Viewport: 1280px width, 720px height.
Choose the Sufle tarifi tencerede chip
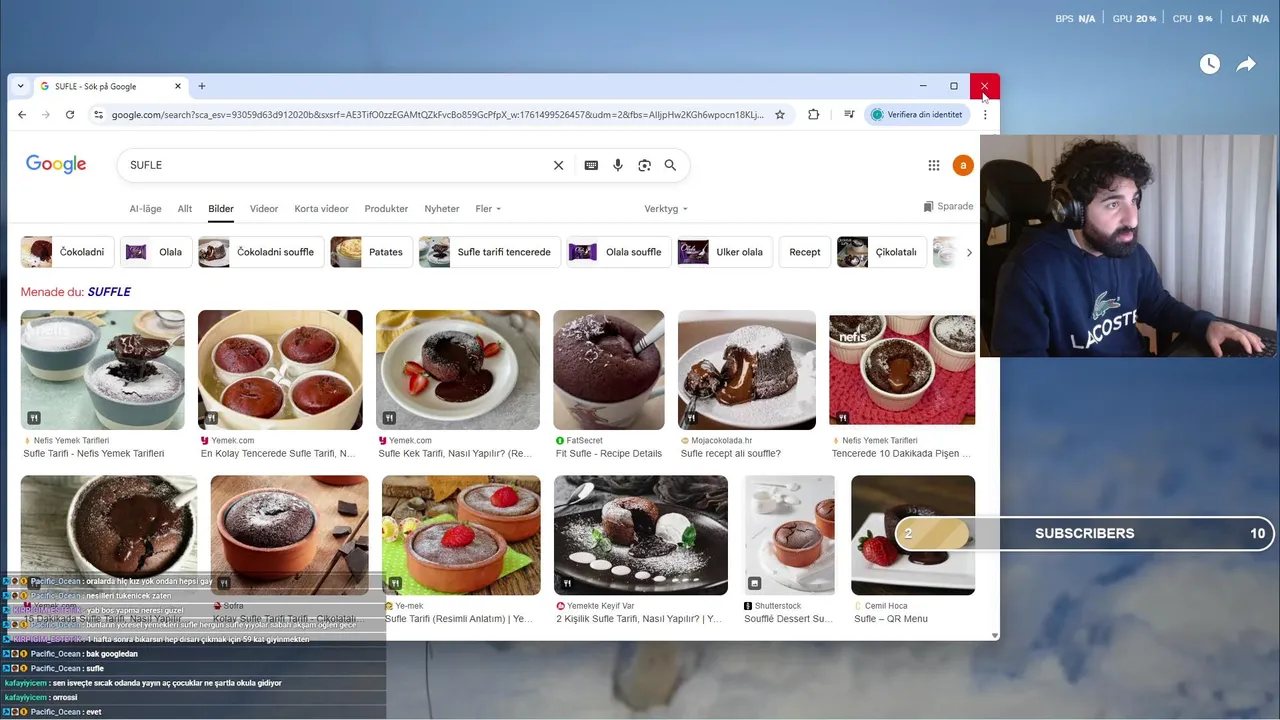pos(490,252)
